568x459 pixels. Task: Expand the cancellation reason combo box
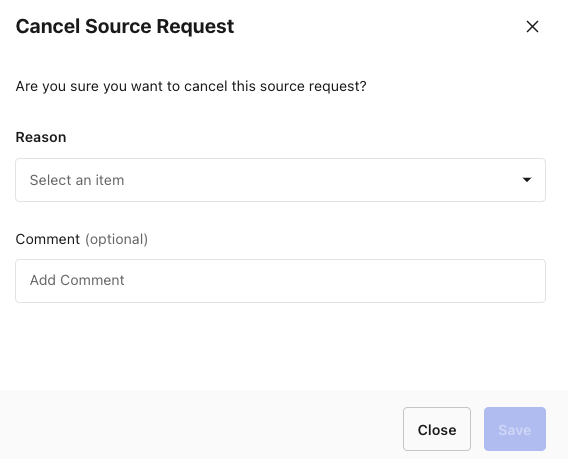(x=280, y=180)
